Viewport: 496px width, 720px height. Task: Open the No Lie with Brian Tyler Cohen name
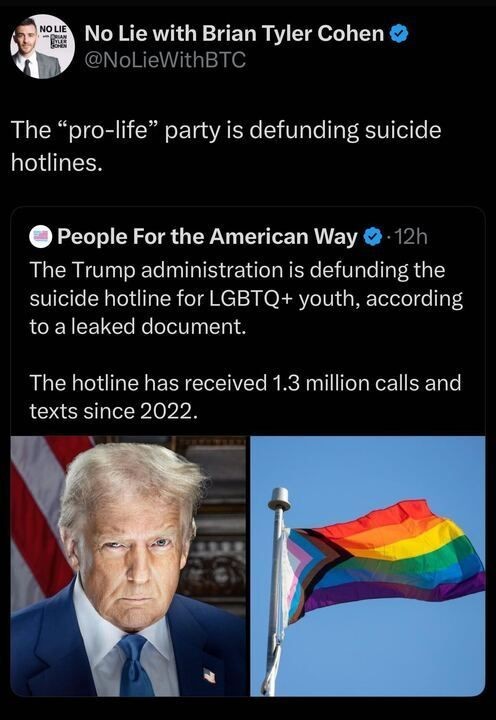pos(234,34)
